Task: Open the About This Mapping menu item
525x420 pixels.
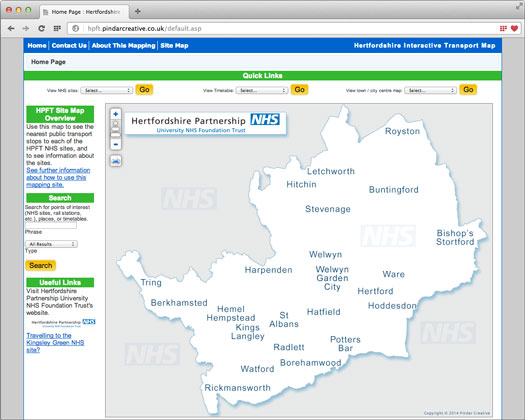Action: [124, 46]
